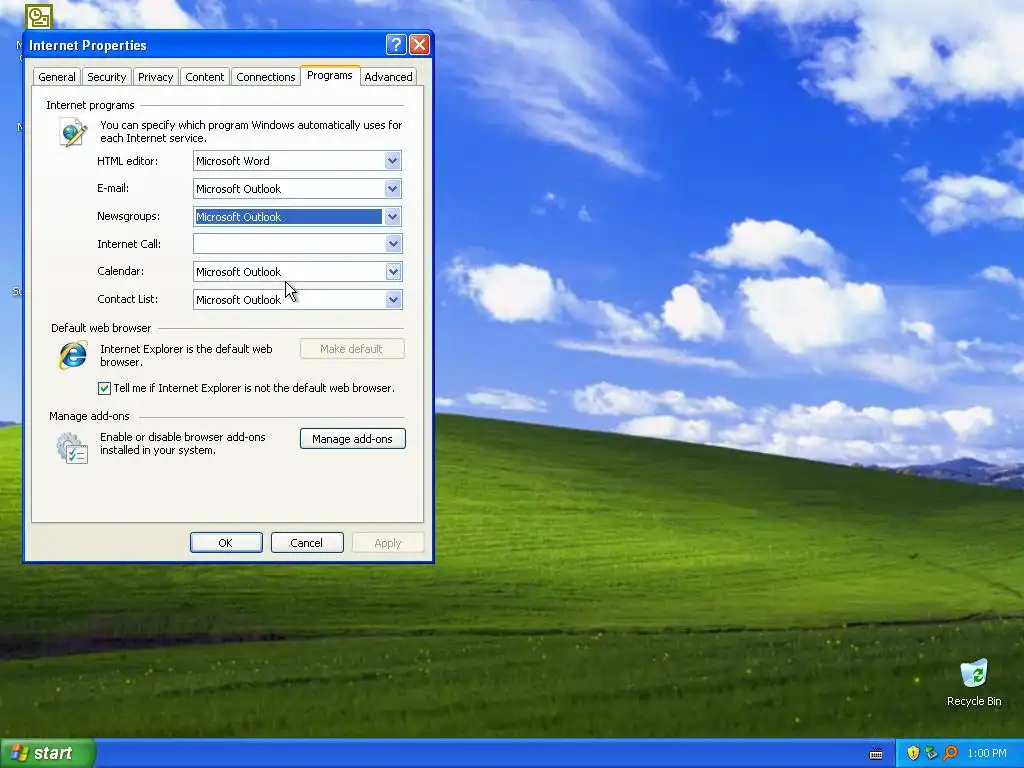Click the on-screen keyboard taskbar icon

point(876,754)
